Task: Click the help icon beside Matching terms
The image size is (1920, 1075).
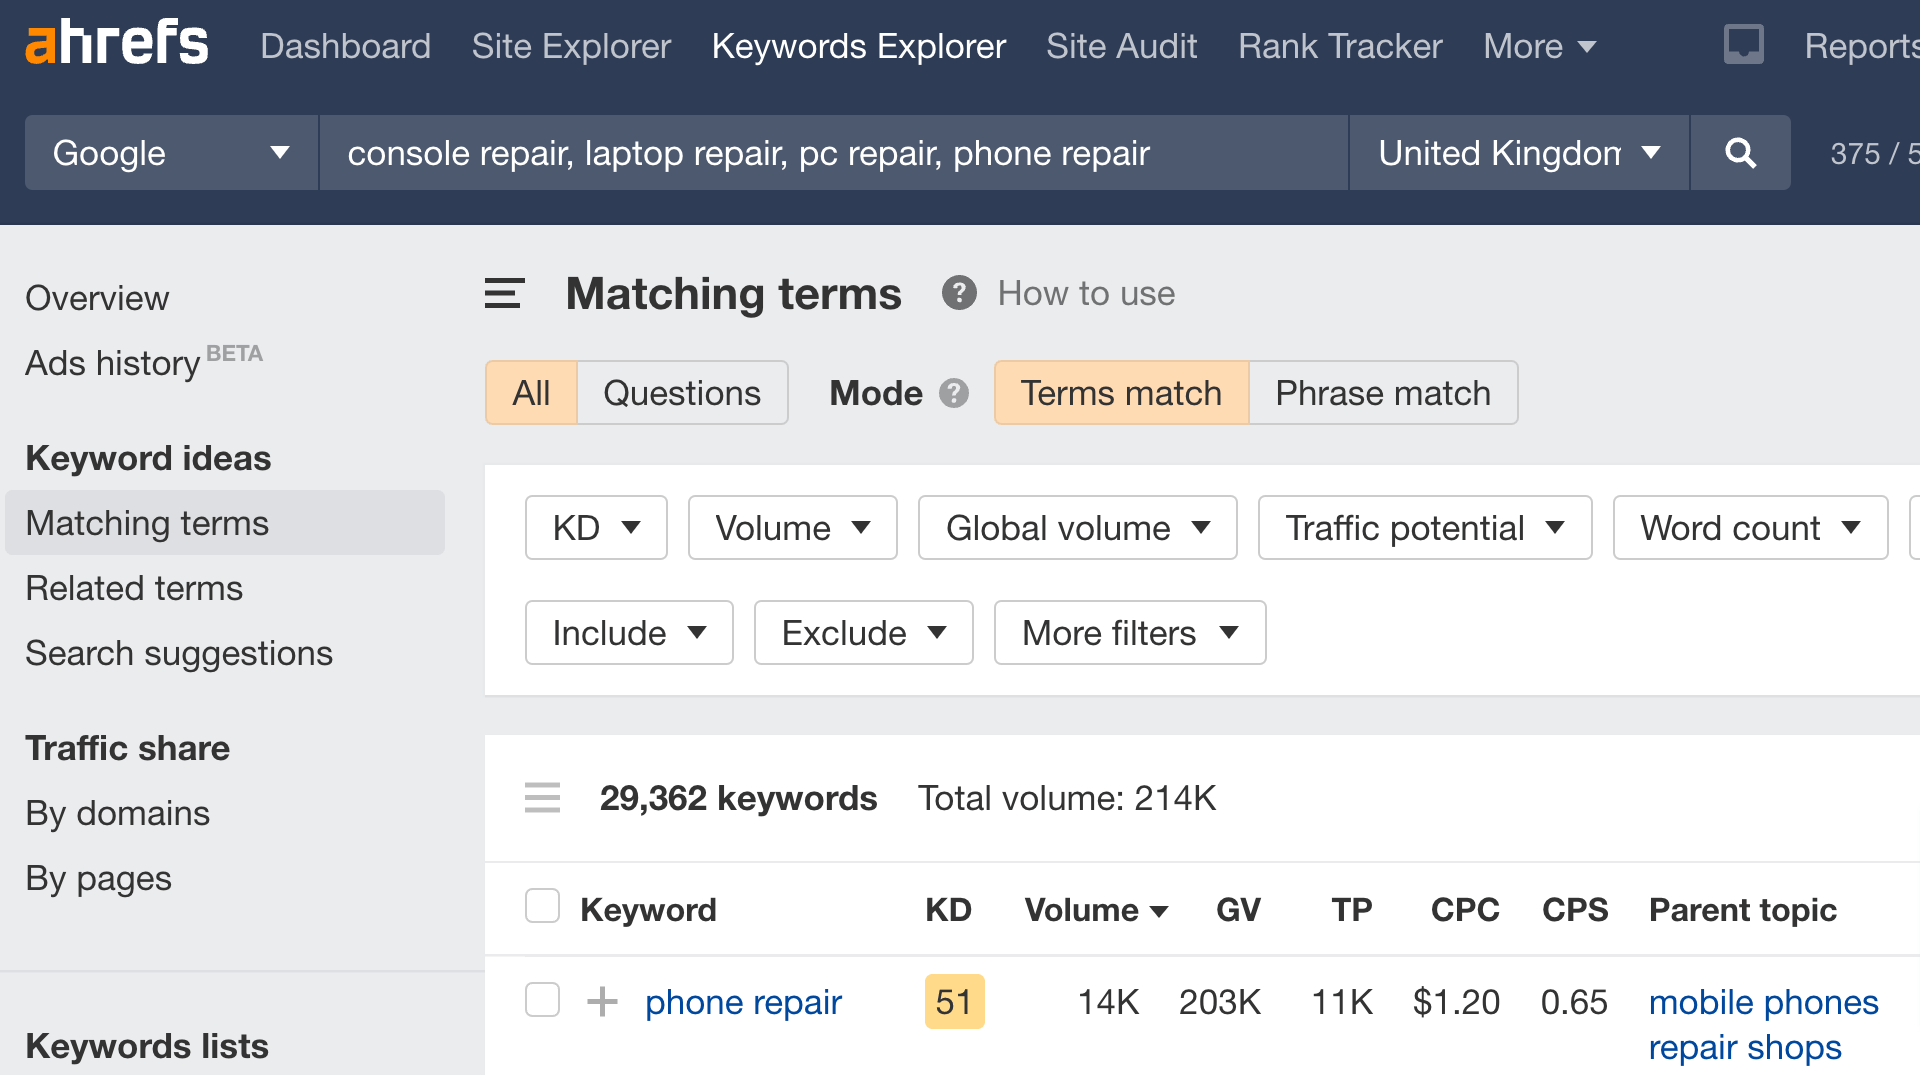Action: point(959,293)
